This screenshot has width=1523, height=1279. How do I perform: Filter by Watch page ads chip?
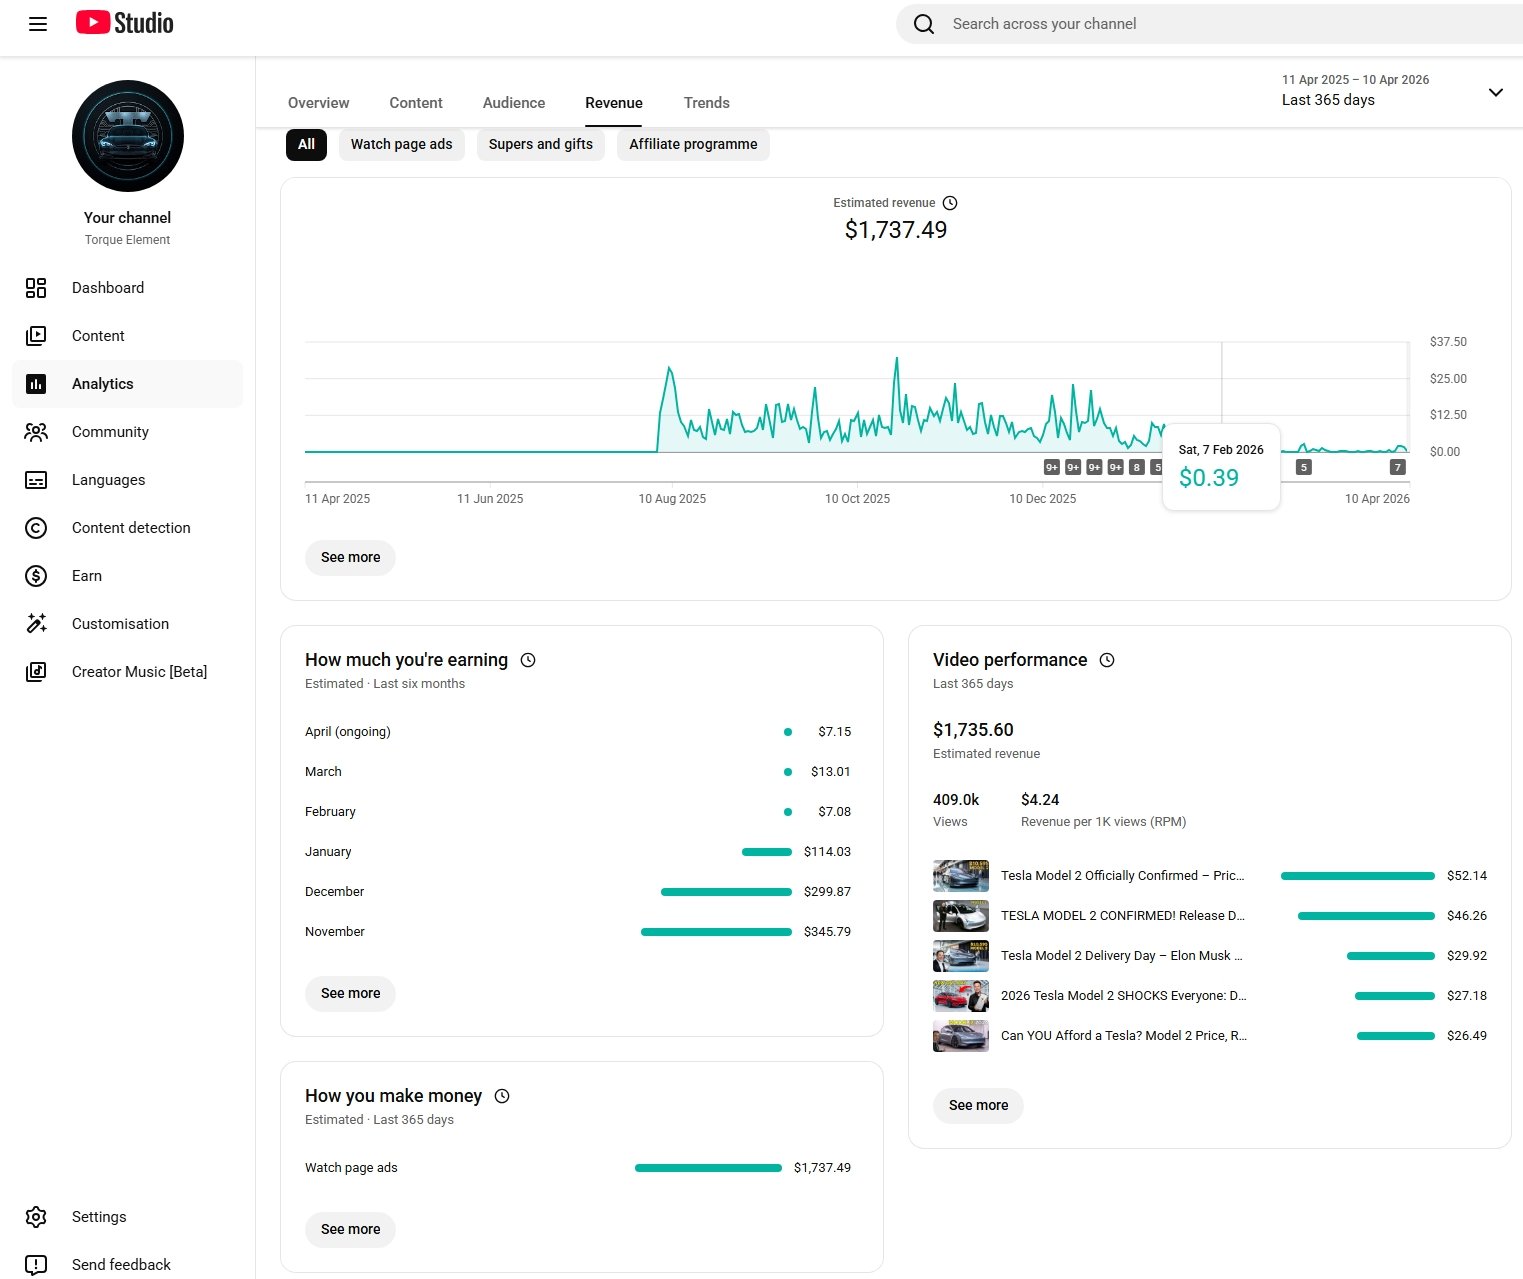pos(401,144)
